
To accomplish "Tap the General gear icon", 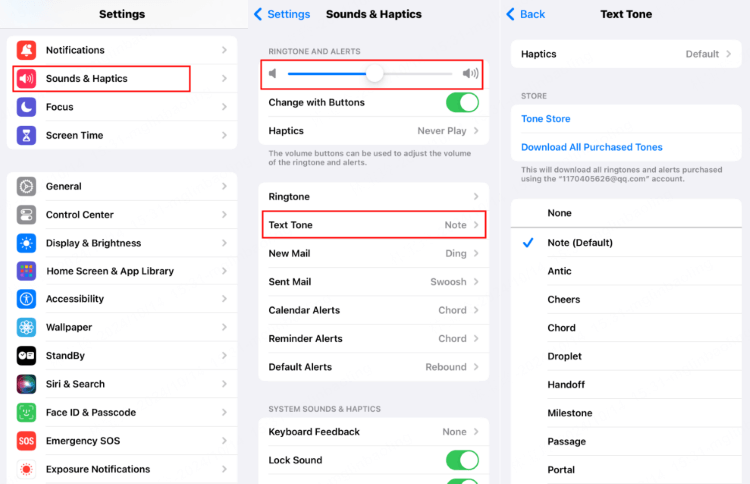I will [x=27, y=186].
